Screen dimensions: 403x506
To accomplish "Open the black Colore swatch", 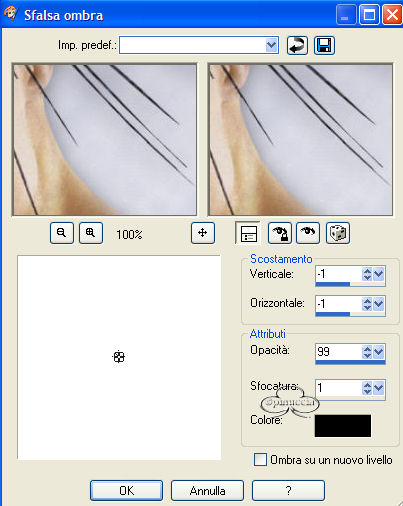I will click(343, 426).
